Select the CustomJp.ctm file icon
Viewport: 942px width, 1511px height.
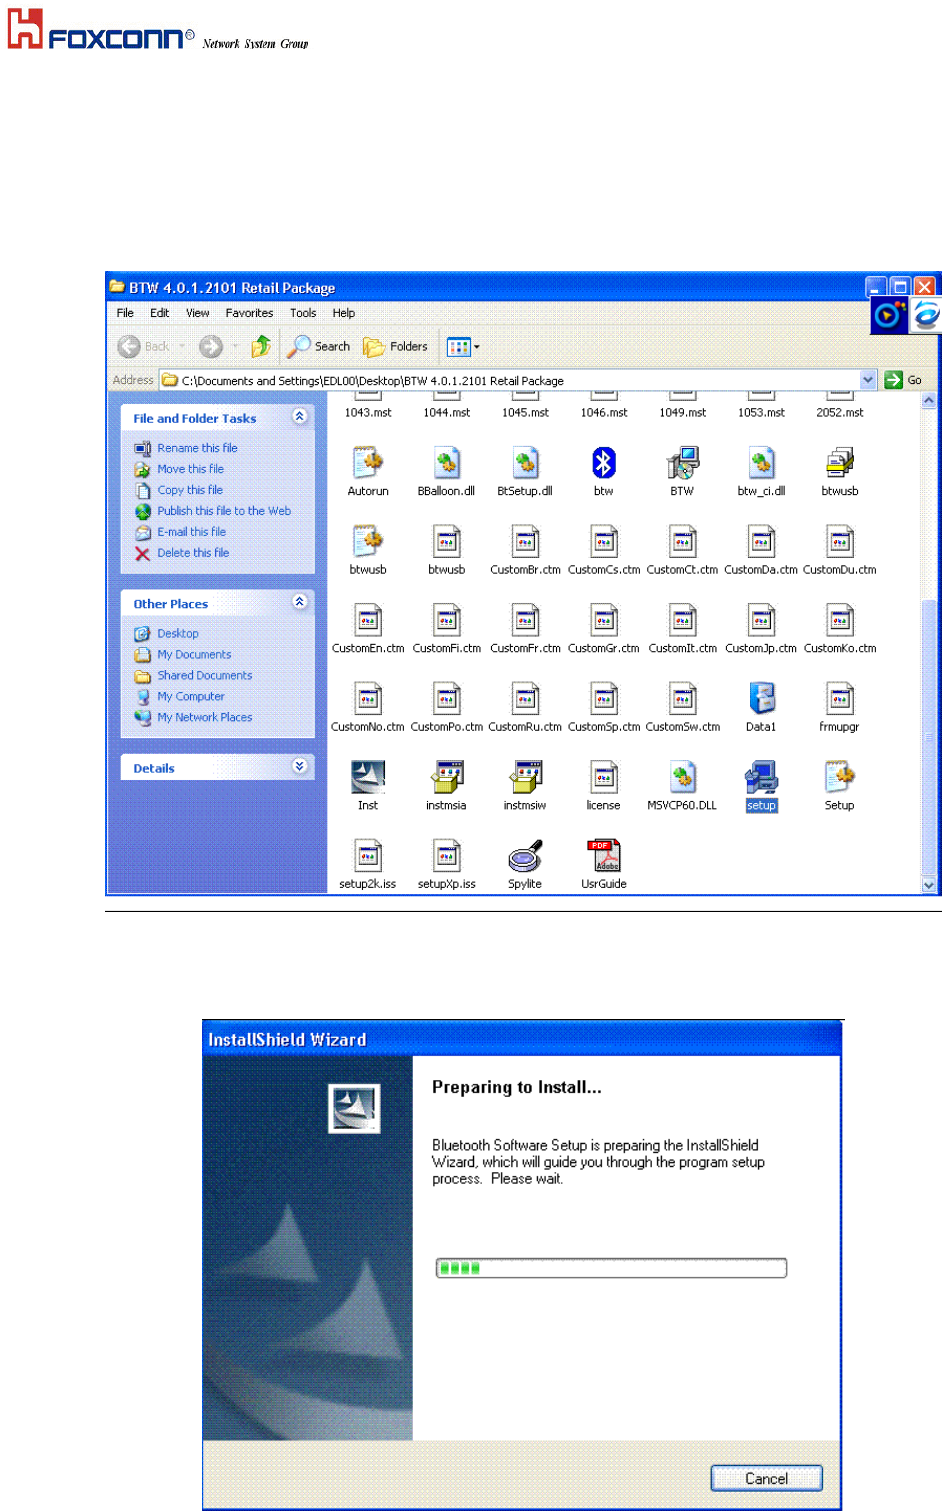click(x=761, y=621)
